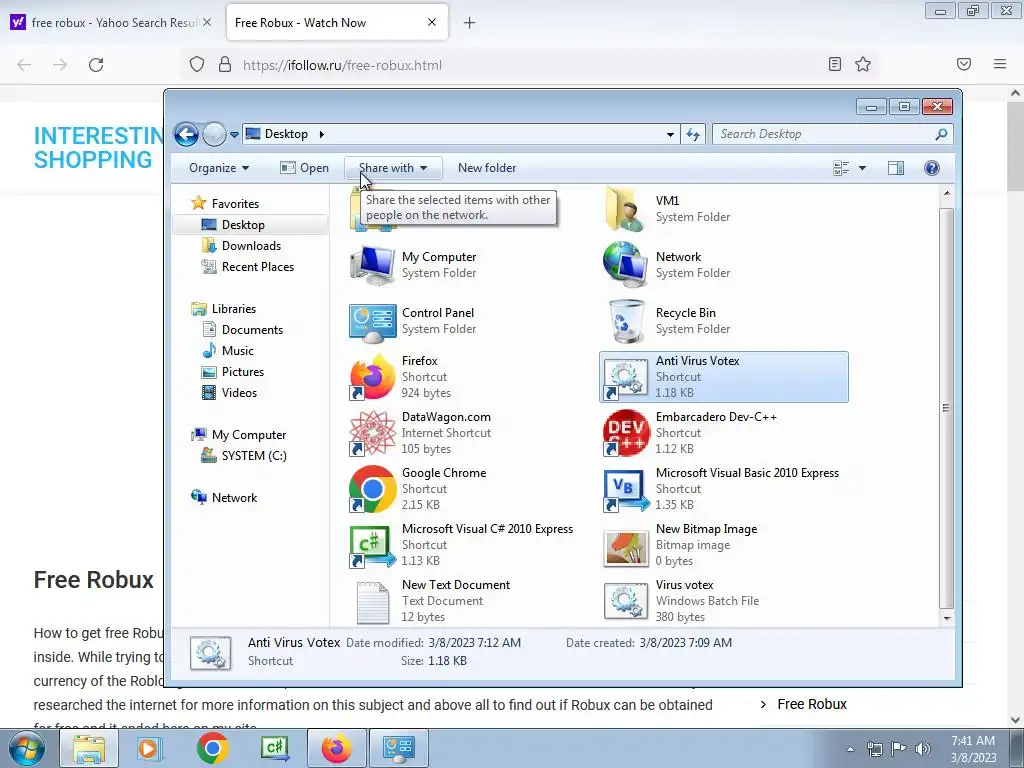This screenshot has width=1024, height=768.
Task: Select the DataWagon.com internet shortcut icon
Action: coord(372,433)
